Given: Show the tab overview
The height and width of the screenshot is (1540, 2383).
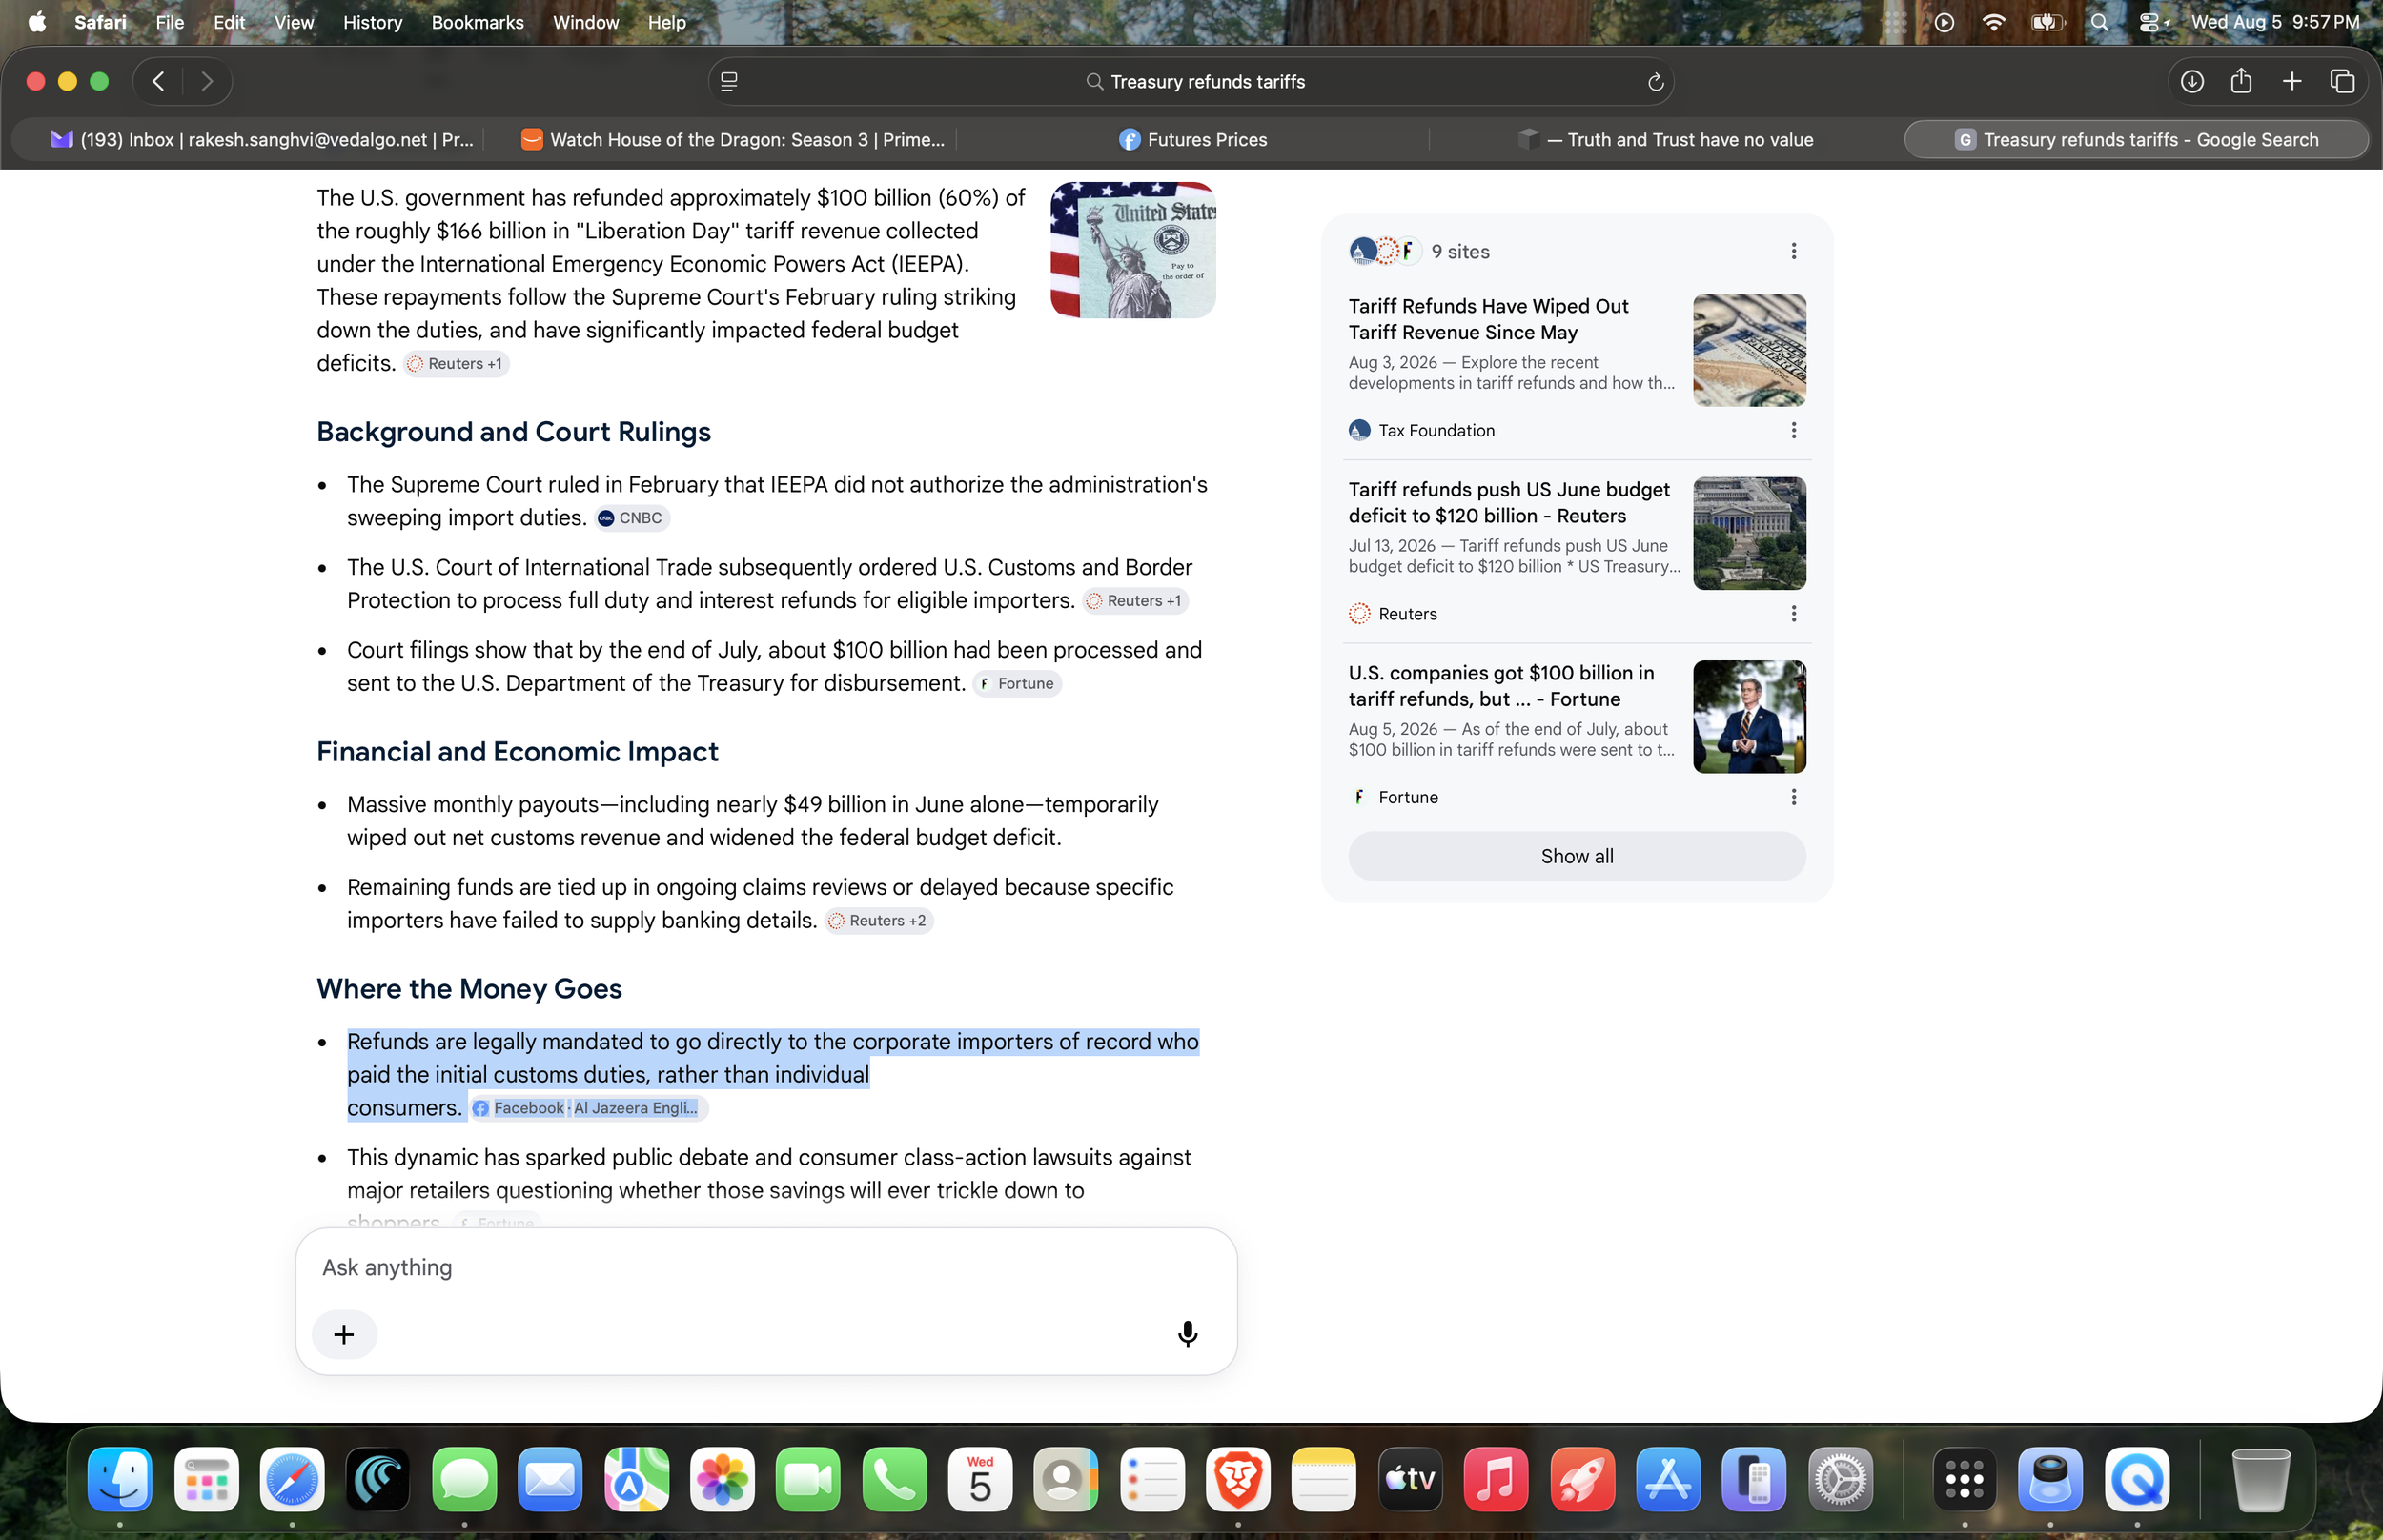Looking at the screenshot, I should pos(2342,81).
